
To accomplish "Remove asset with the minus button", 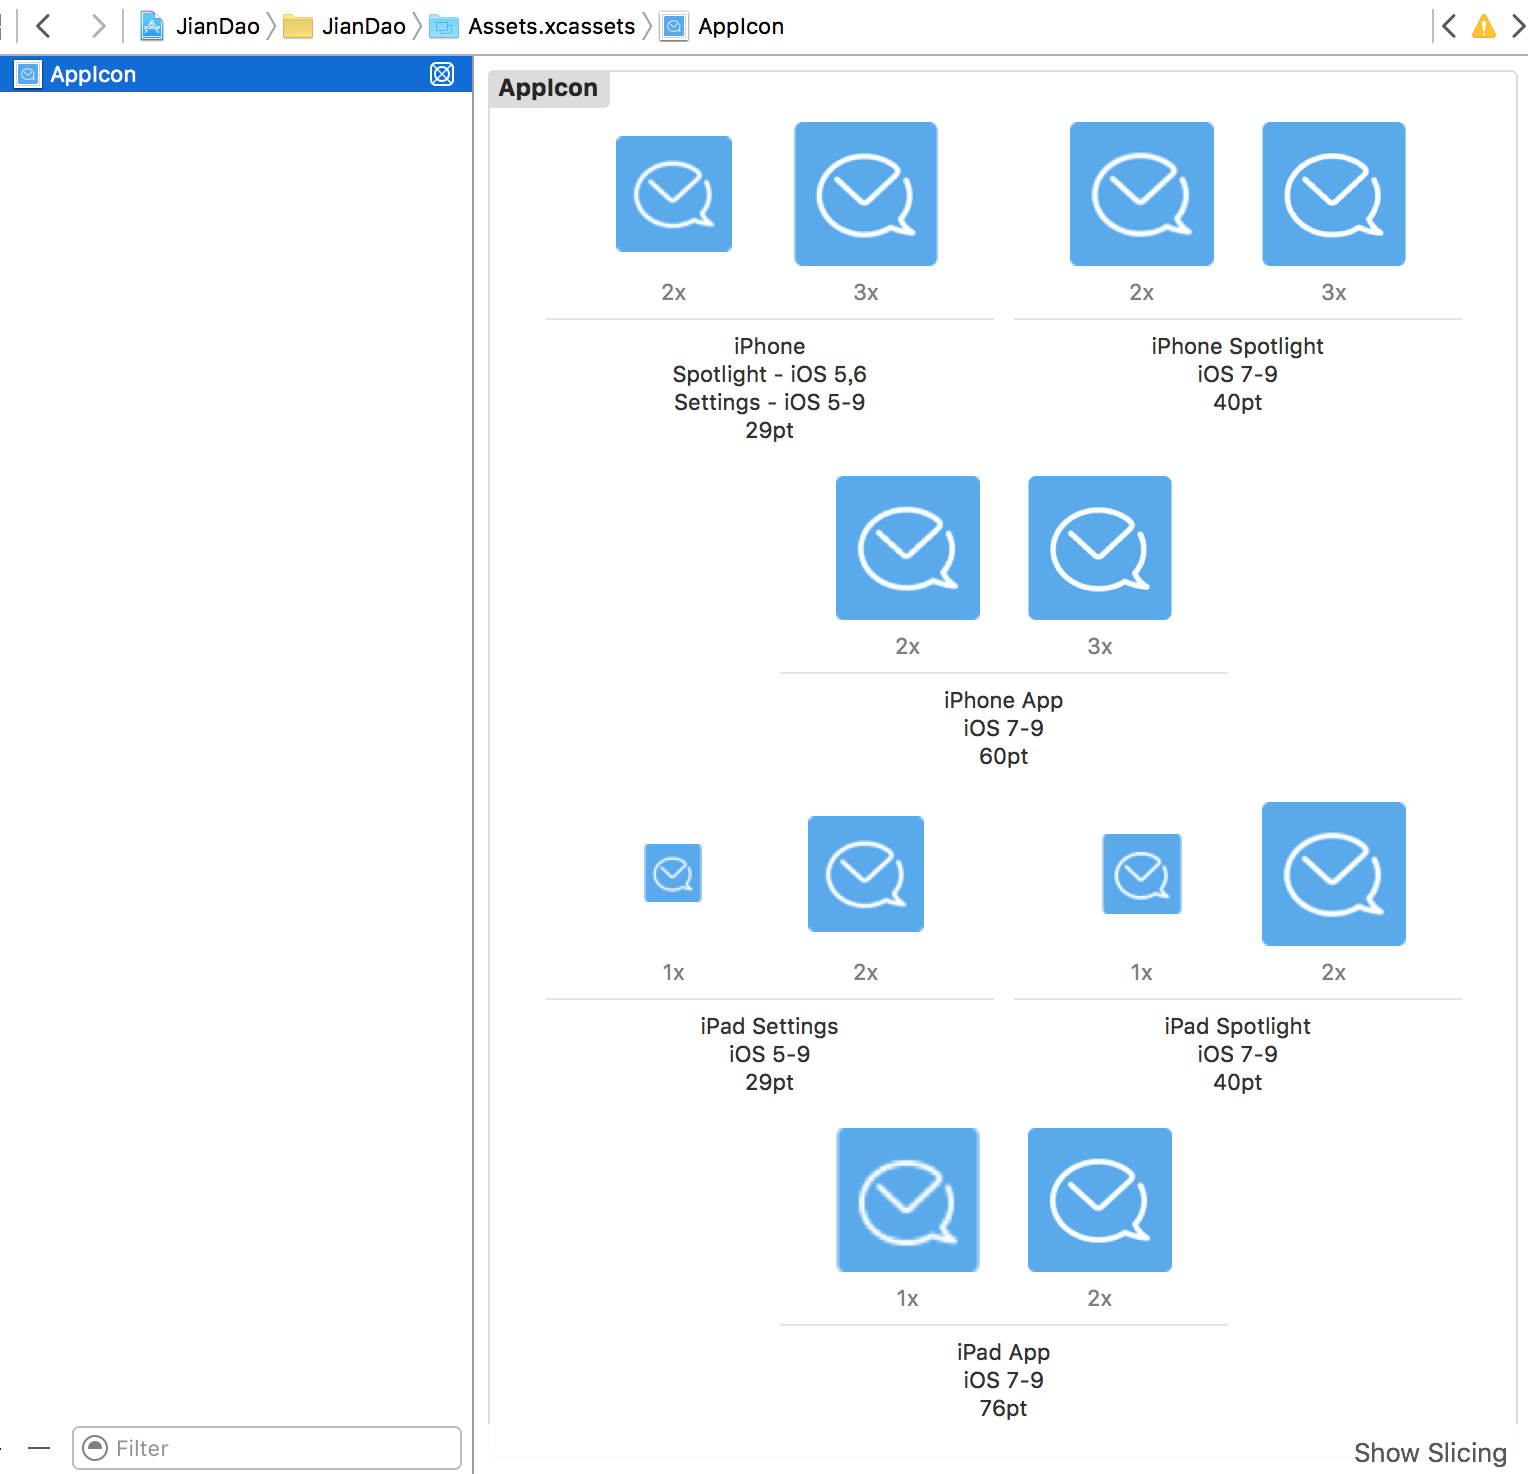I will [39, 1448].
